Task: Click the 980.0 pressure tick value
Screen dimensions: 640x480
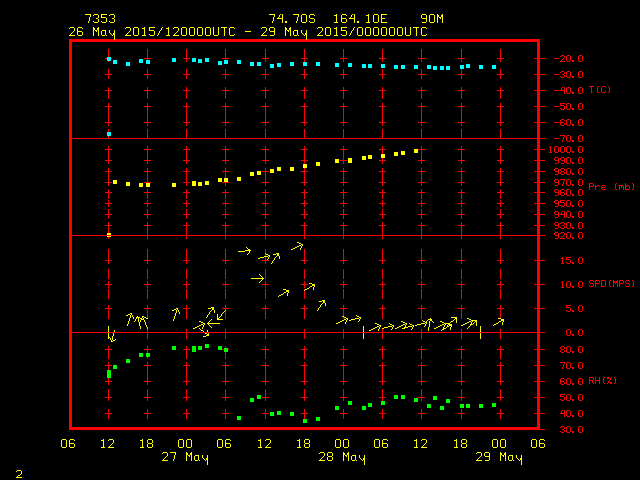Action: pos(569,171)
